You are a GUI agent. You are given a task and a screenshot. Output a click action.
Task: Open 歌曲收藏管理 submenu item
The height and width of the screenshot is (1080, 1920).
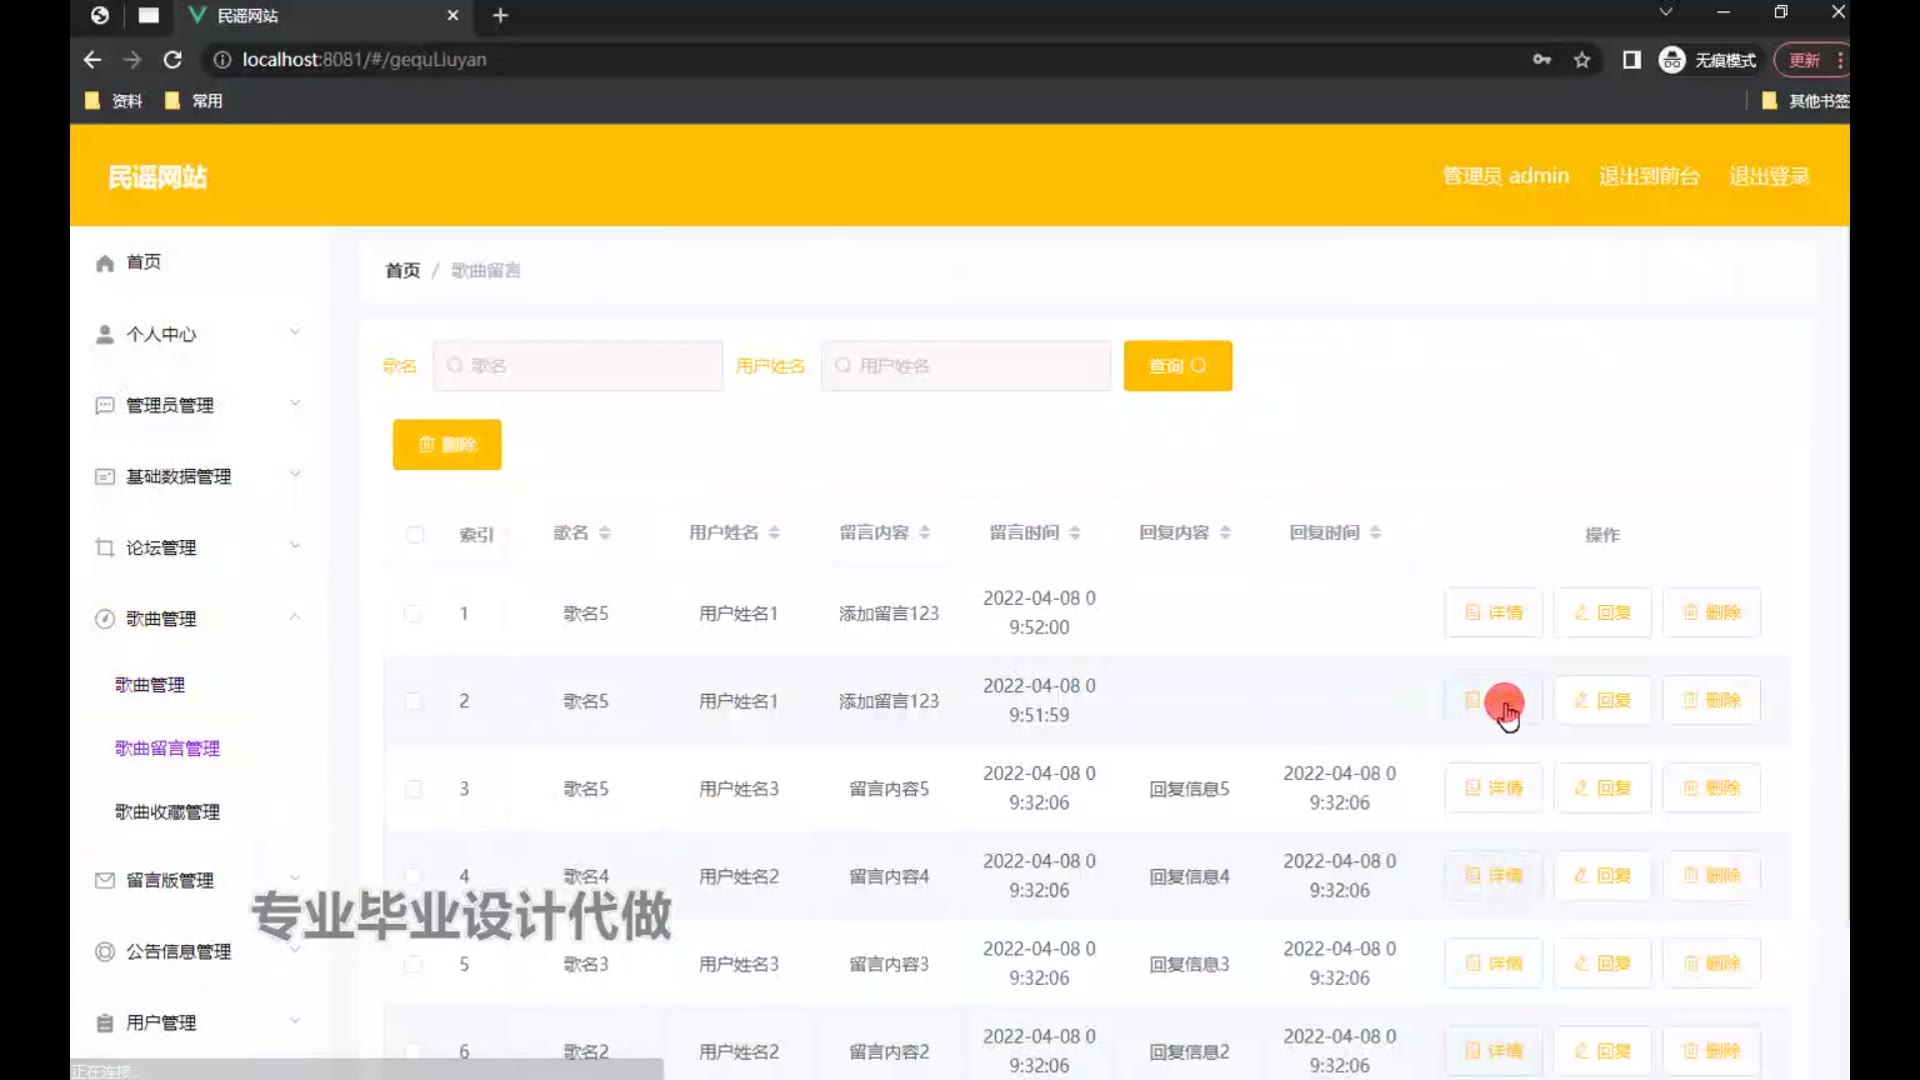coord(167,812)
